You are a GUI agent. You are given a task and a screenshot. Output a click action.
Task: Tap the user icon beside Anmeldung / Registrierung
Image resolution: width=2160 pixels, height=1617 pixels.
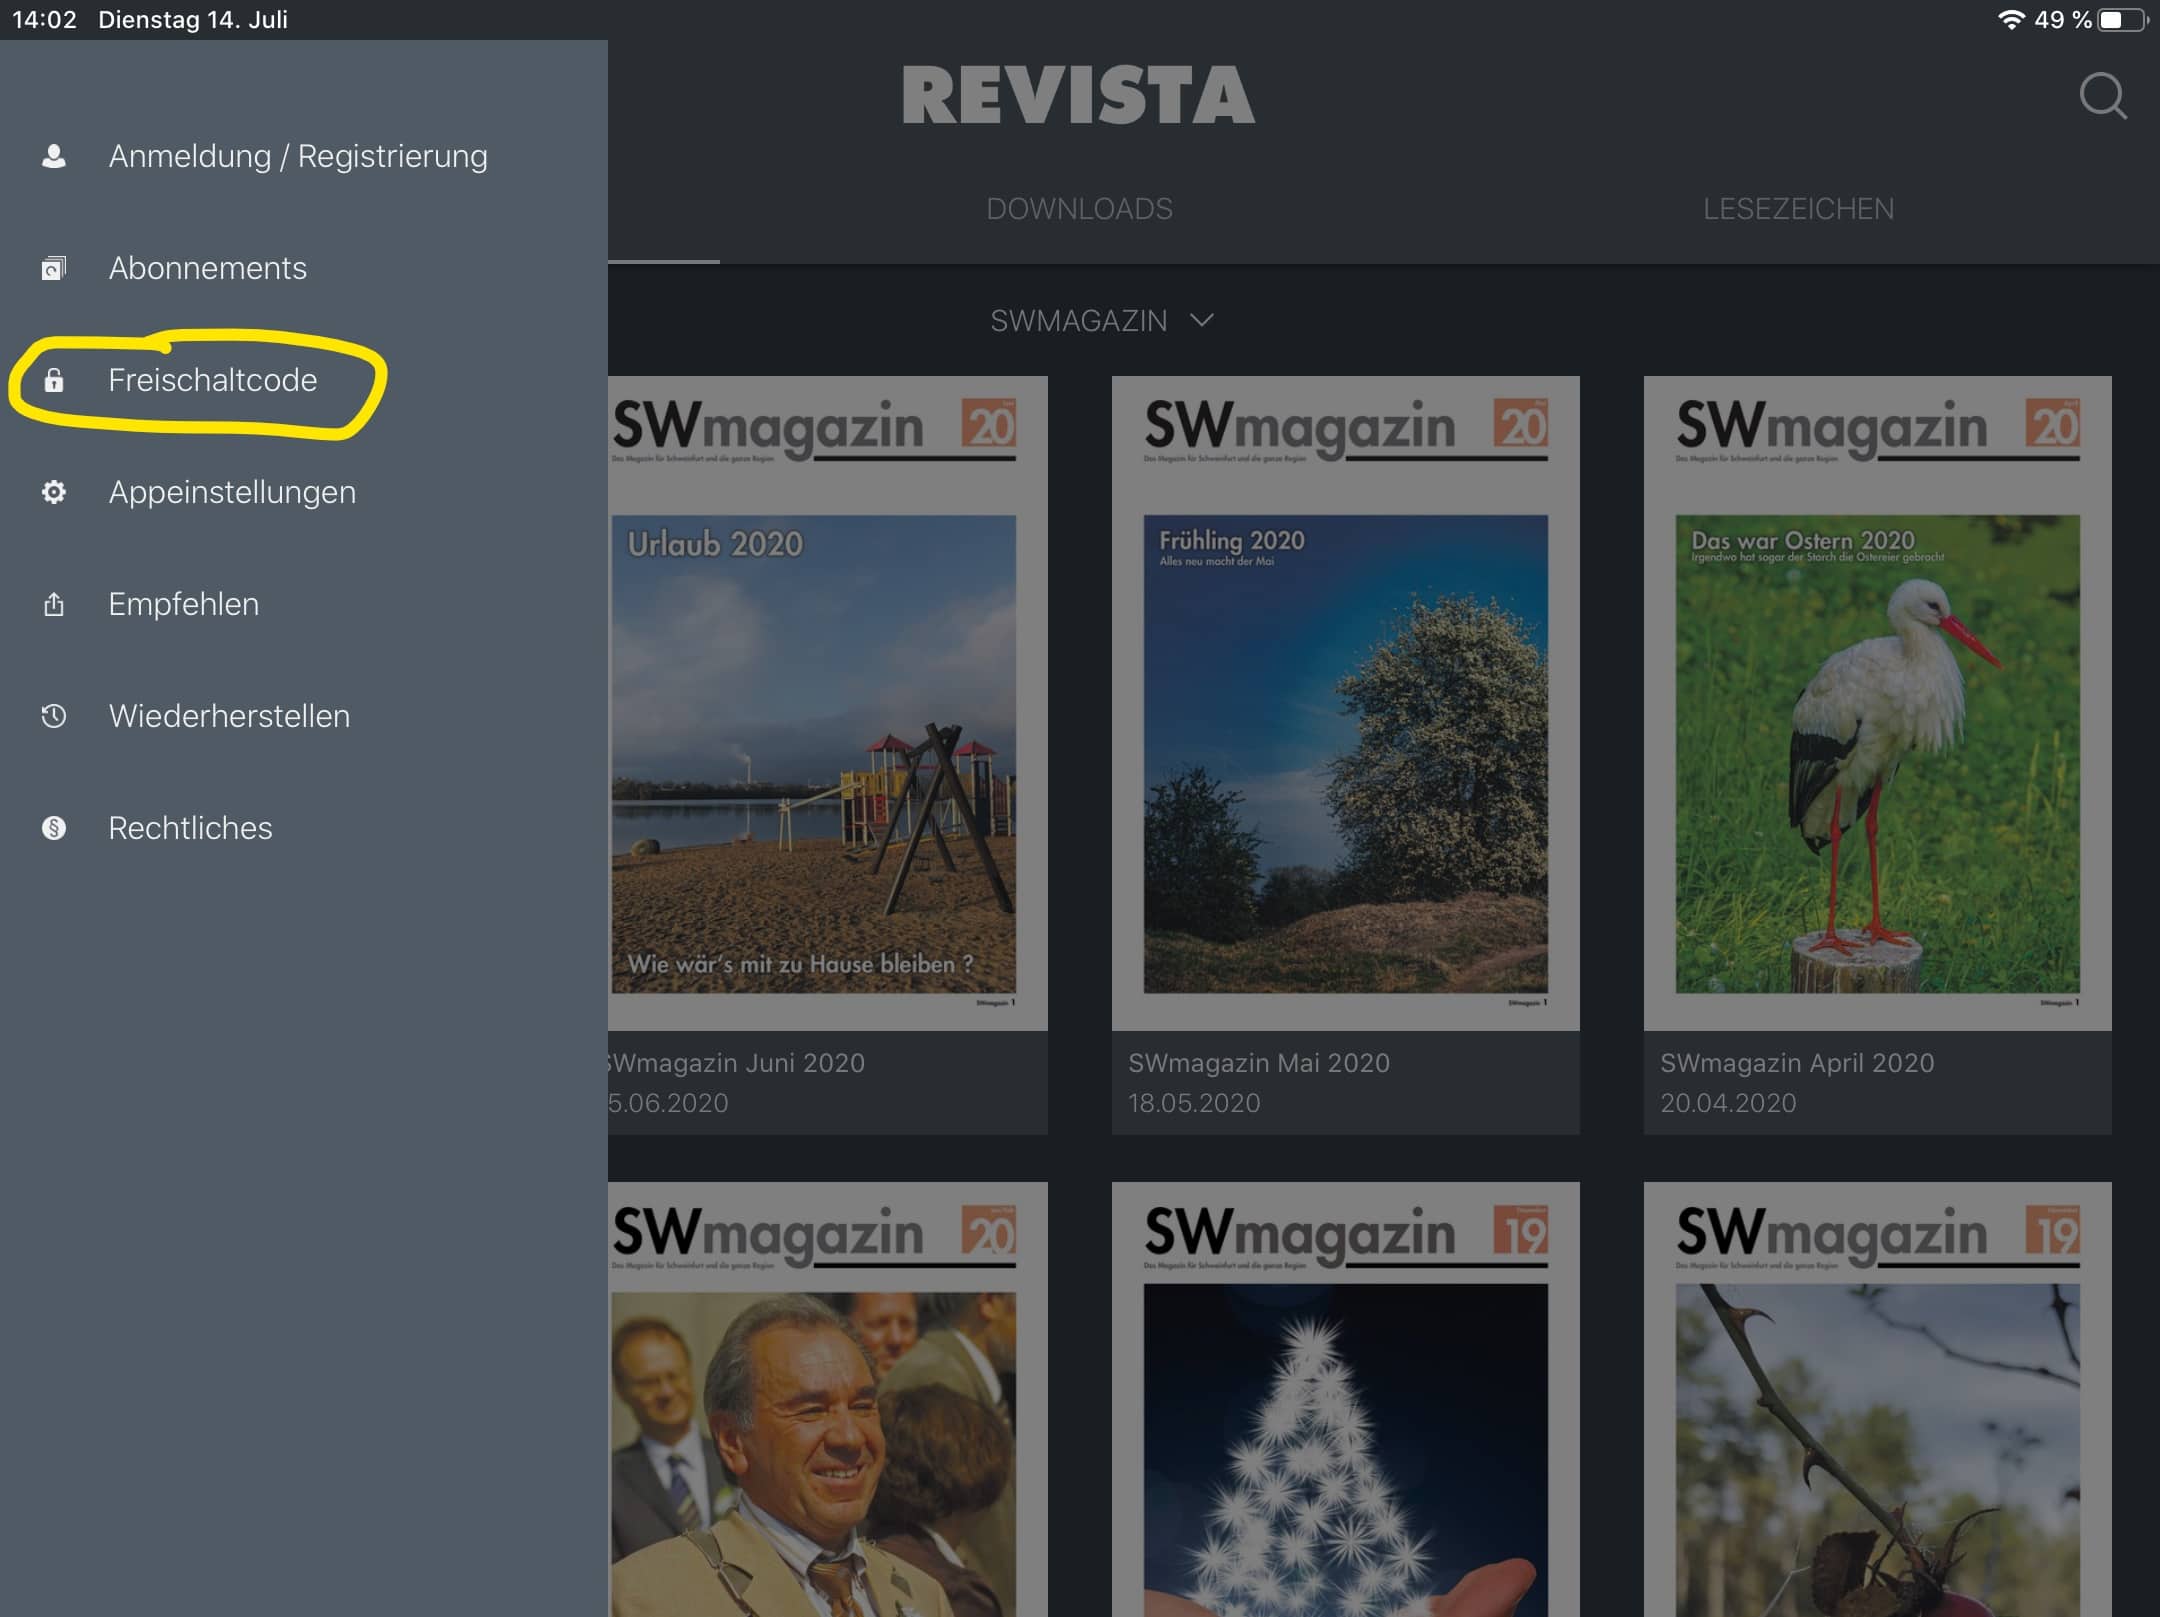(54, 156)
